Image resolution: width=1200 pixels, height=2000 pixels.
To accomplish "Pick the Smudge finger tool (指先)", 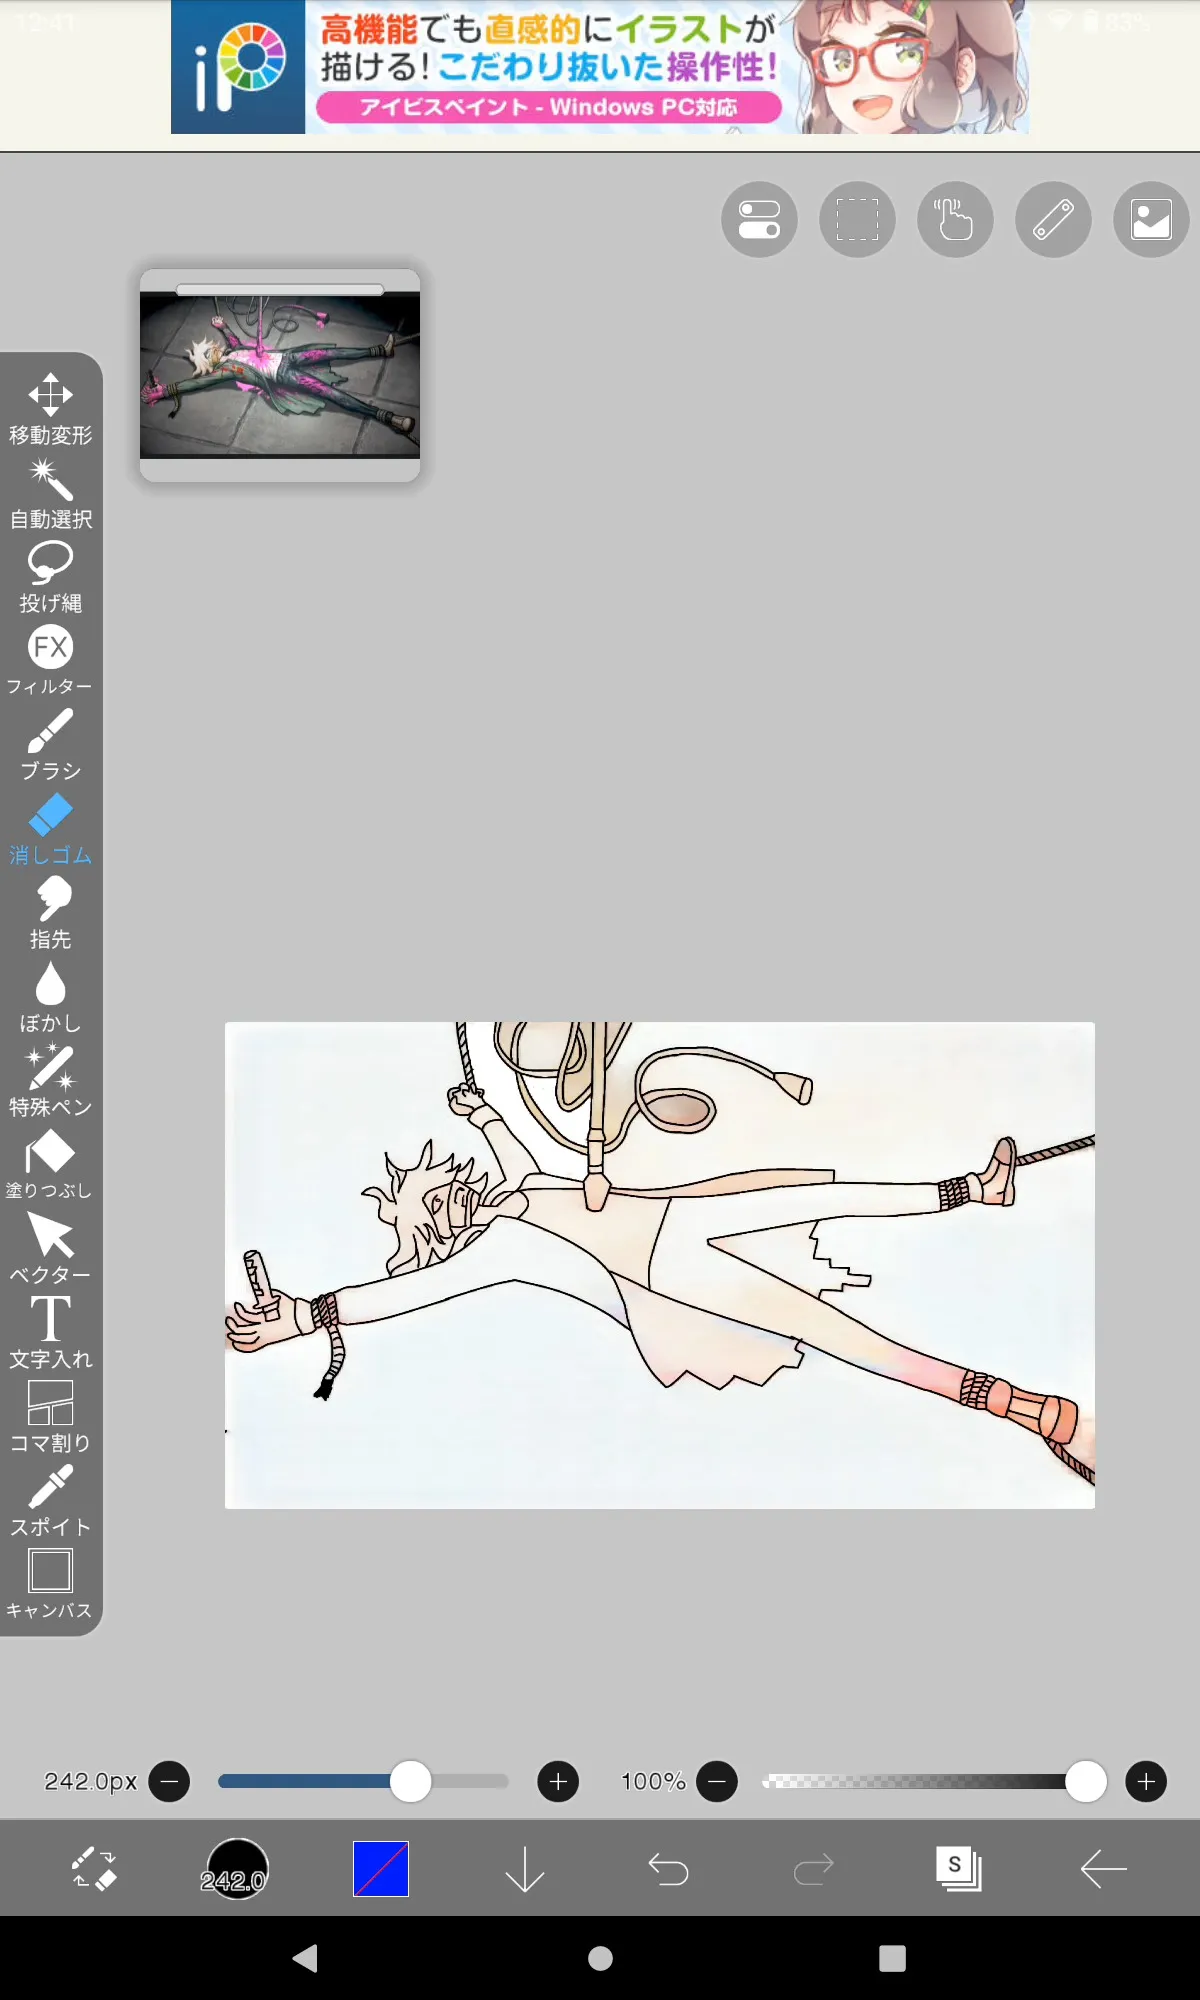I will point(50,912).
